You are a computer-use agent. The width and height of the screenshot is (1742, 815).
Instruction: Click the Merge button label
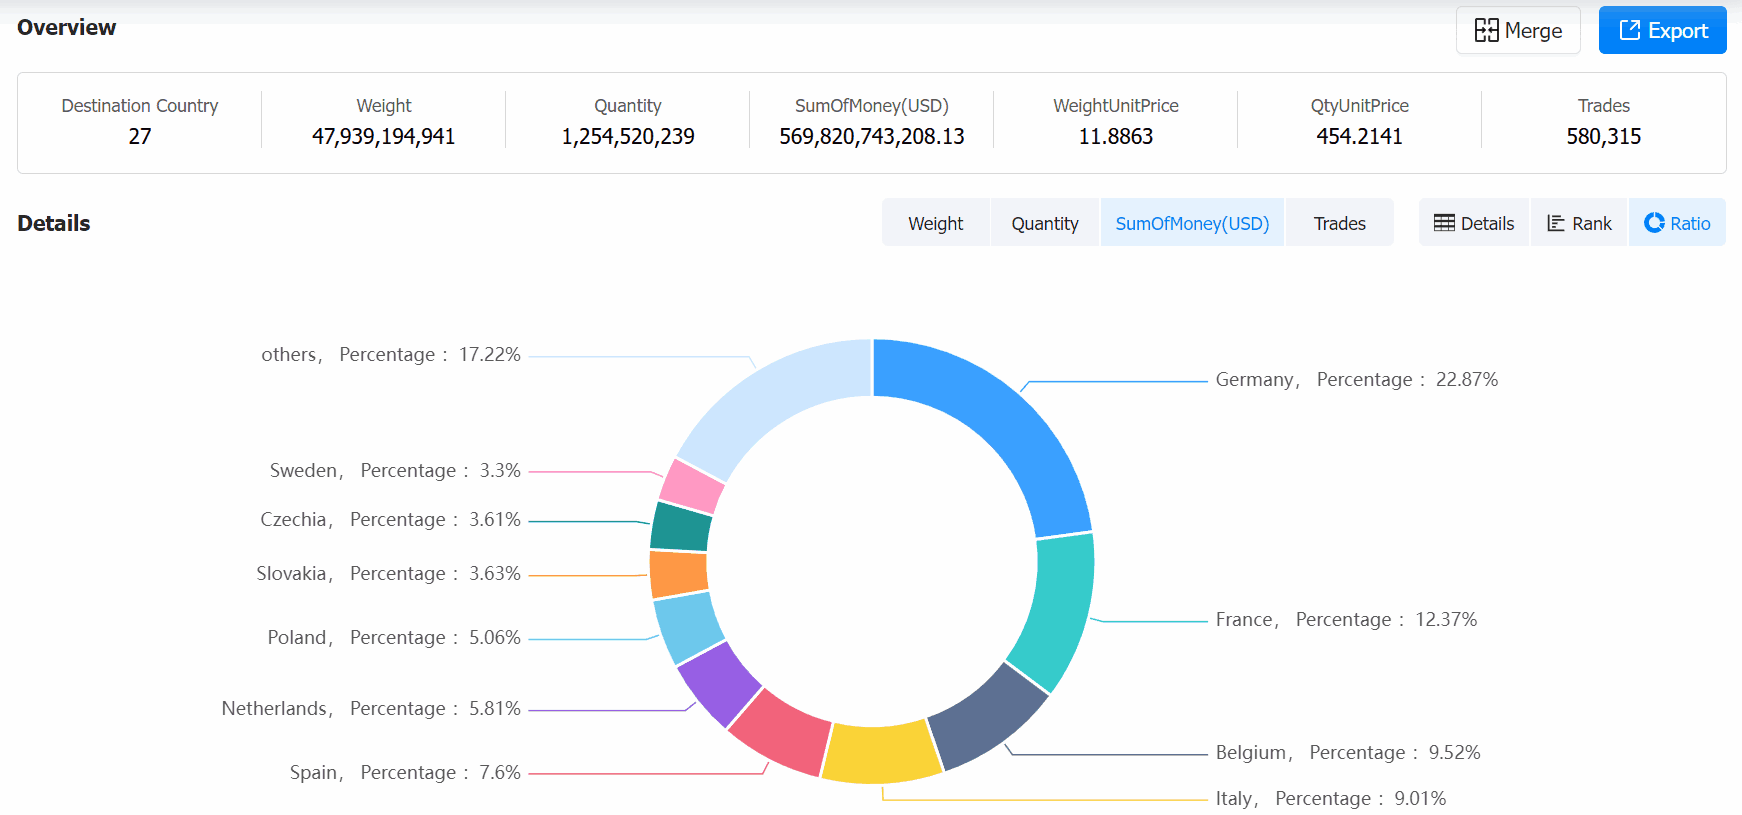coord(1533,31)
